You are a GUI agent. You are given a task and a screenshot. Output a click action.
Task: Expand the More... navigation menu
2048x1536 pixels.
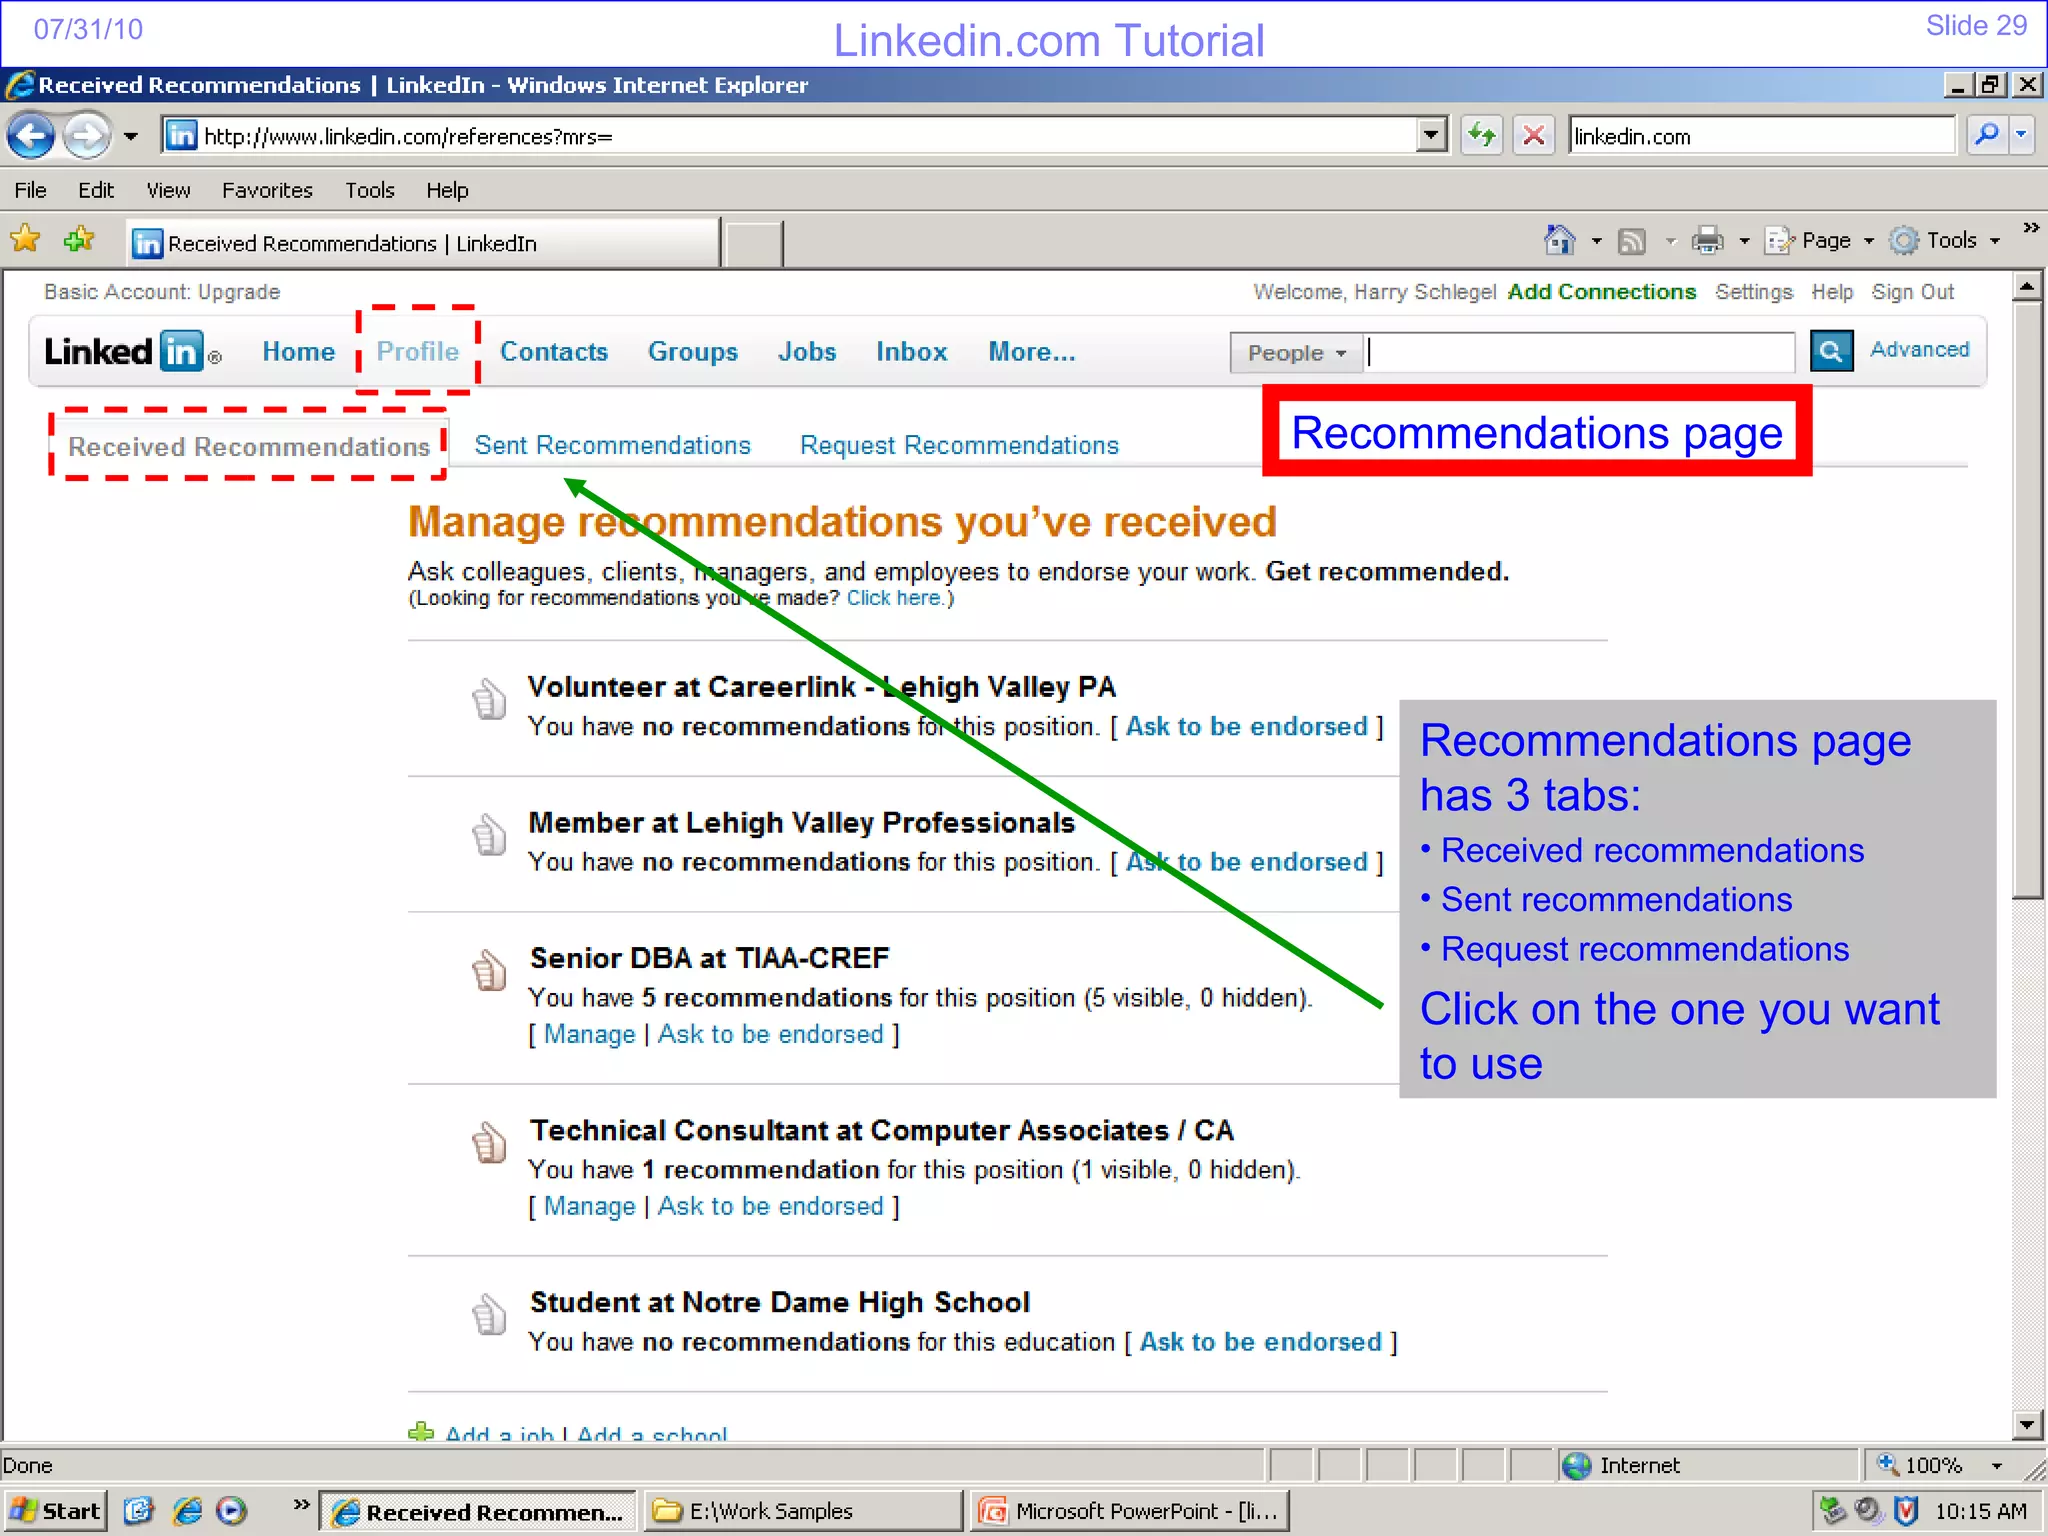[1031, 352]
